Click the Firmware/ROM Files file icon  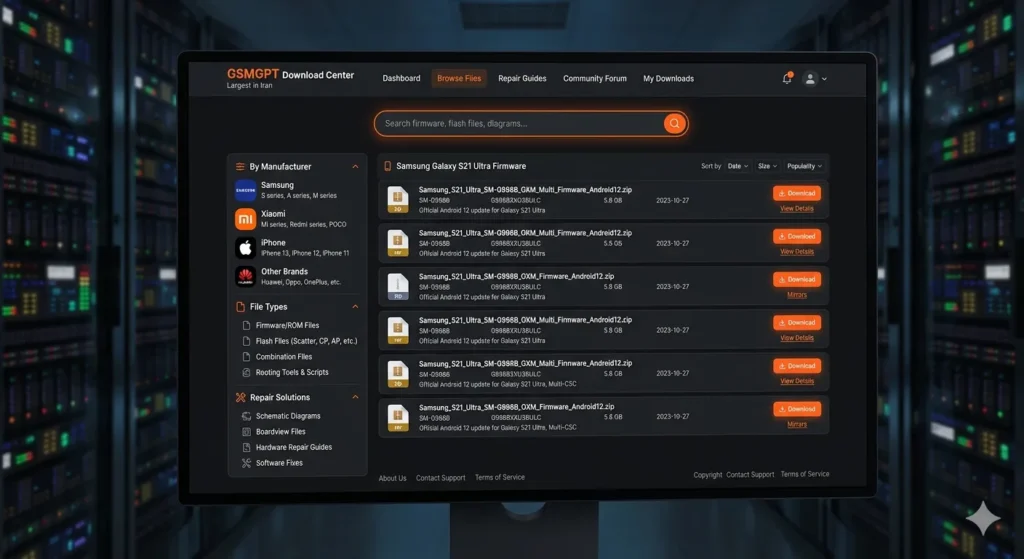pyautogui.click(x=246, y=325)
